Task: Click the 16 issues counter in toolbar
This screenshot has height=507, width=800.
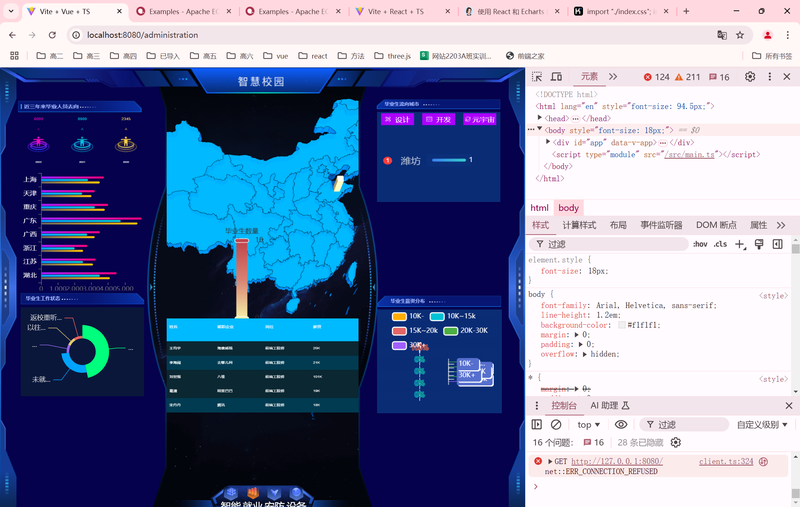Action: tap(719, 77)
